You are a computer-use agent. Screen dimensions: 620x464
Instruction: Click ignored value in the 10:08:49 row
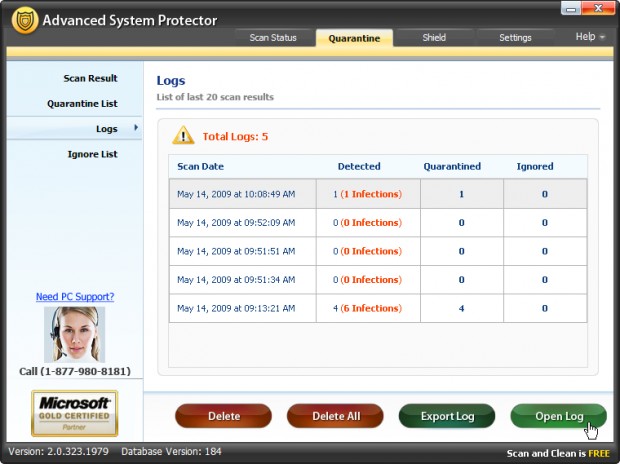tap(544, 194)
